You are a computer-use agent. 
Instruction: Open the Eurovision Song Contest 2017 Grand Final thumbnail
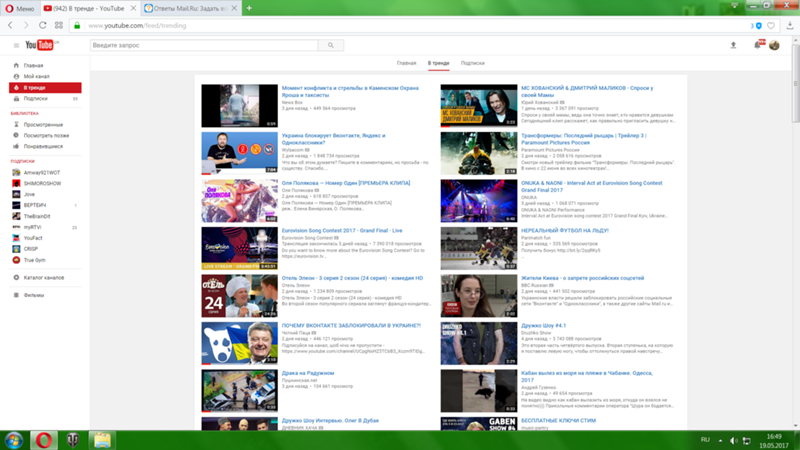pyautogui.click(x=239, y=248)
